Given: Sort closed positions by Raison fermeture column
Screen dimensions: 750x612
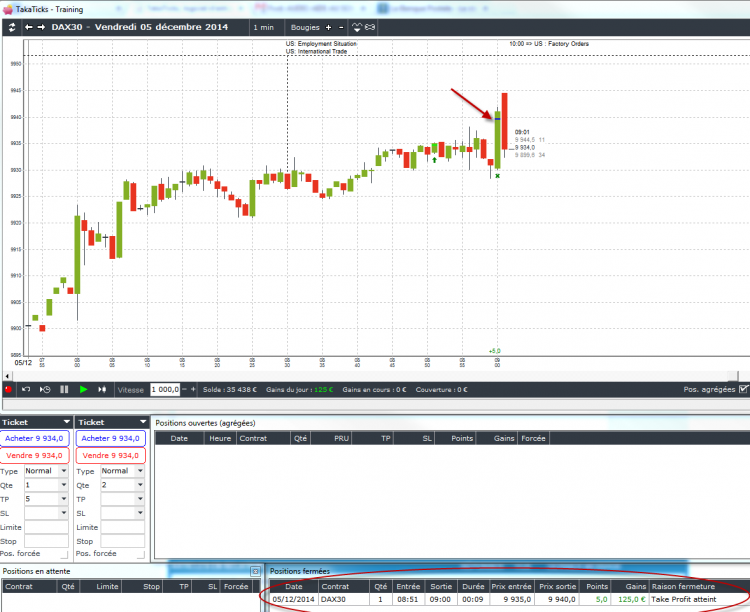Looking at the screenshot, I should [699, 587].
